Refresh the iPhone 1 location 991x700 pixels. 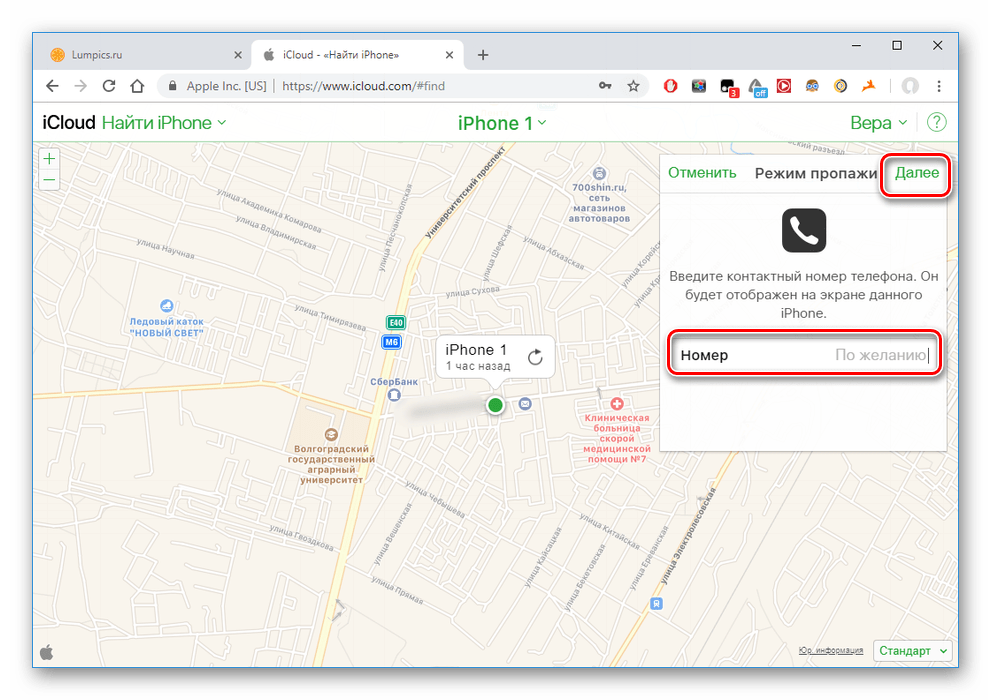pos(535,357)
